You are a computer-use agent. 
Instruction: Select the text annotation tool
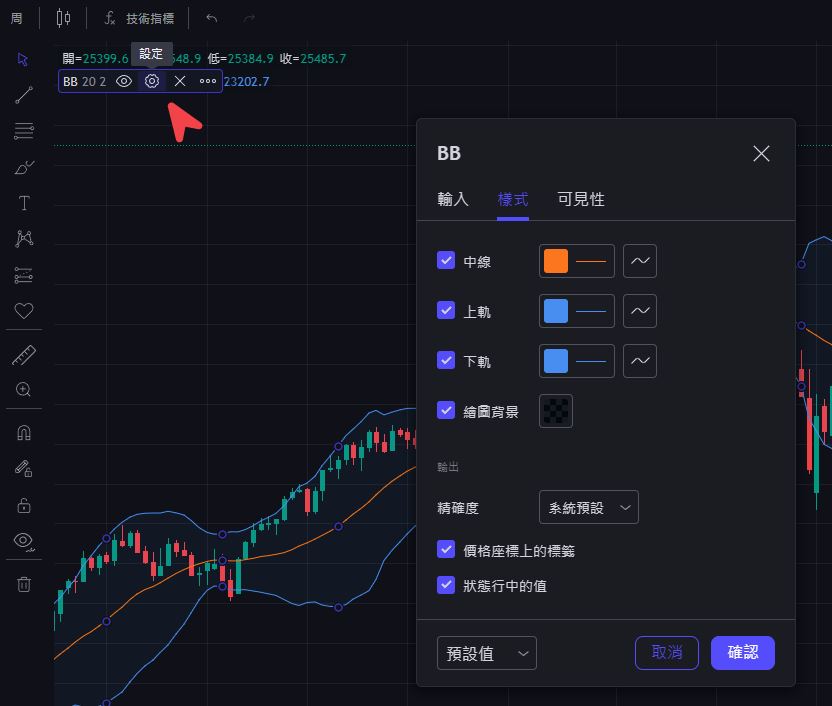tap(23, 203)
